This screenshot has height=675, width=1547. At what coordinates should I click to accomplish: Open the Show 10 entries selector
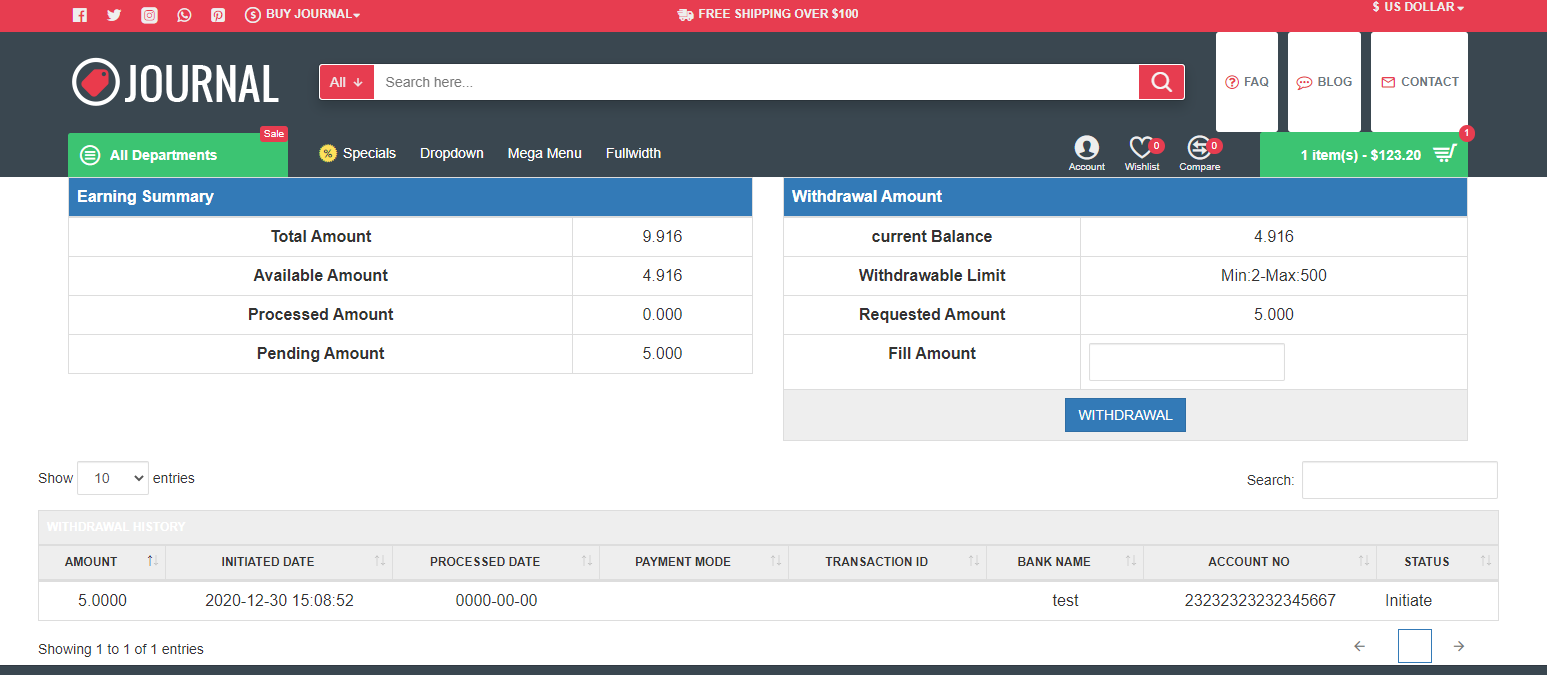point(112,478)
